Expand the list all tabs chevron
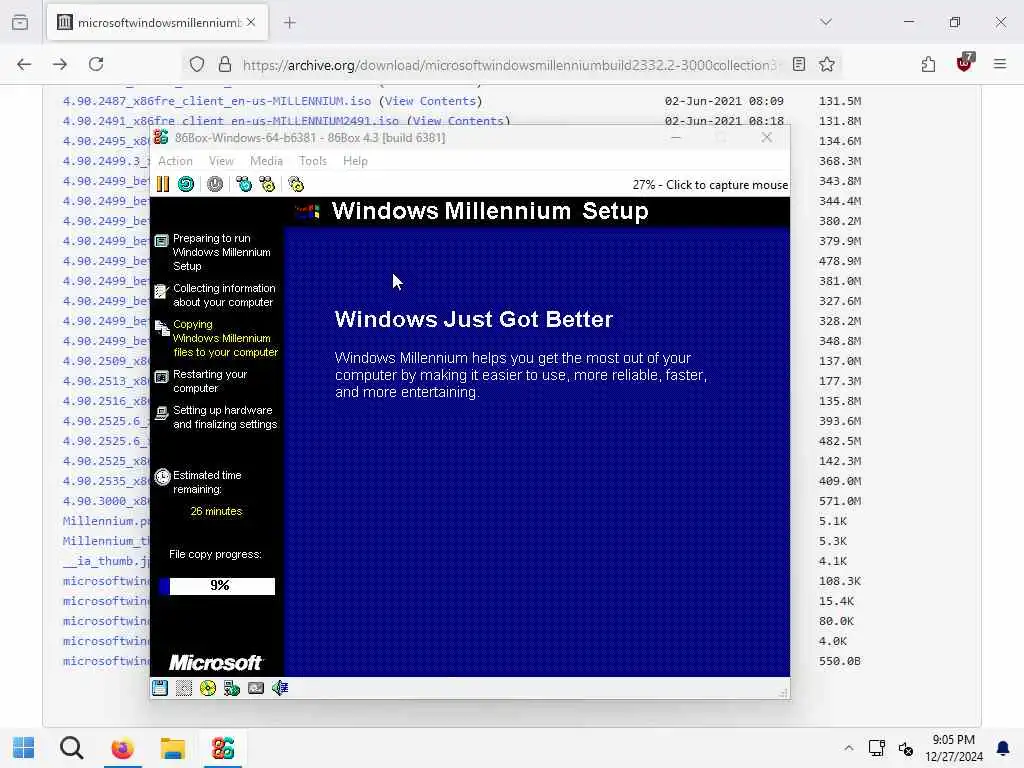This screenshot has width=1024, height=768. tap(826, 22)
